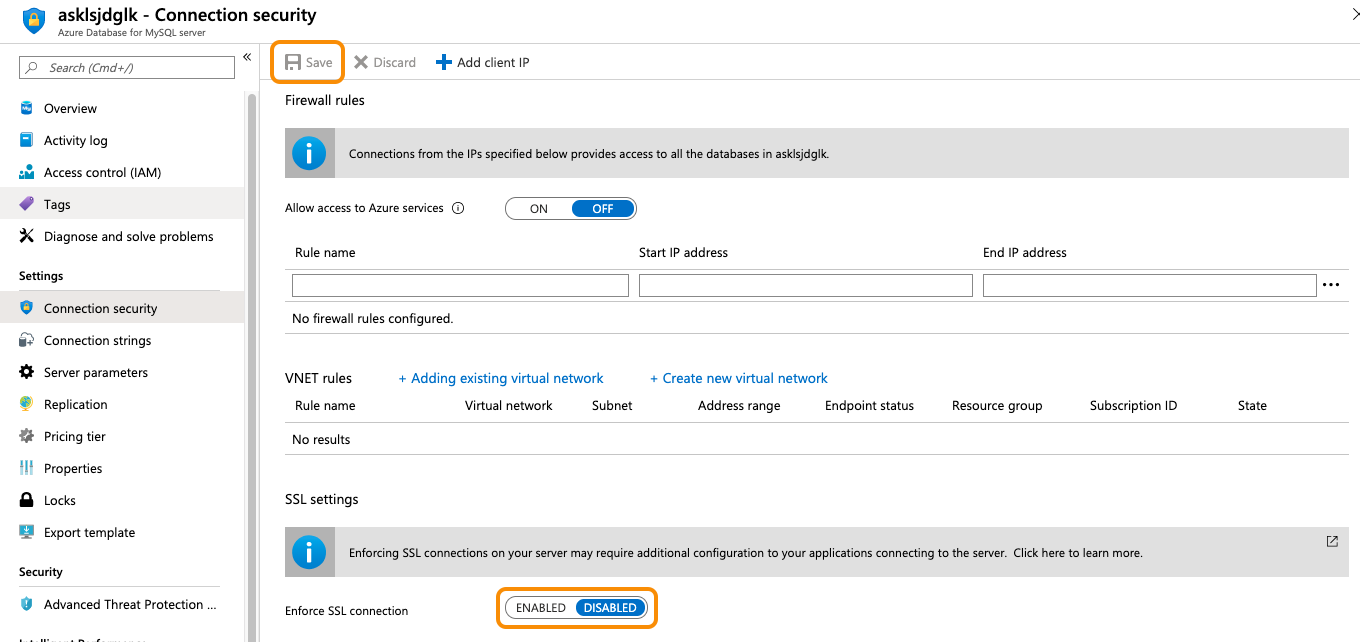Screen dimensions: 1360x642
Task: Click the 'No results' text under VNET rules
Action: tap(321, 439)
